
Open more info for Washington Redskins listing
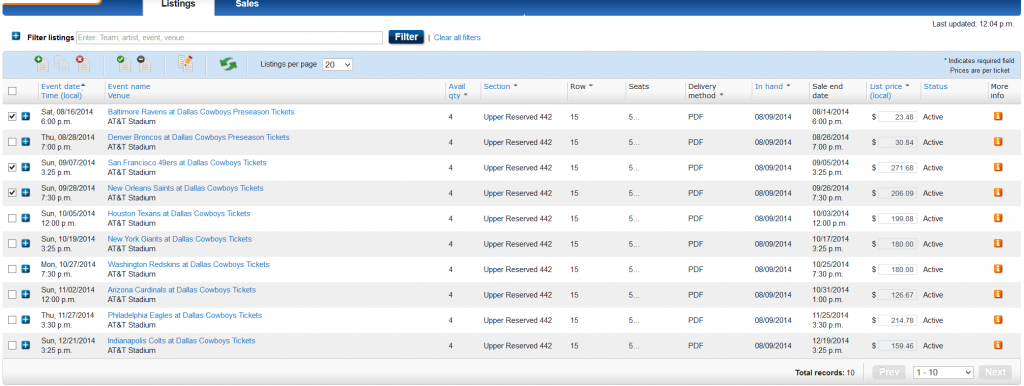998,269
